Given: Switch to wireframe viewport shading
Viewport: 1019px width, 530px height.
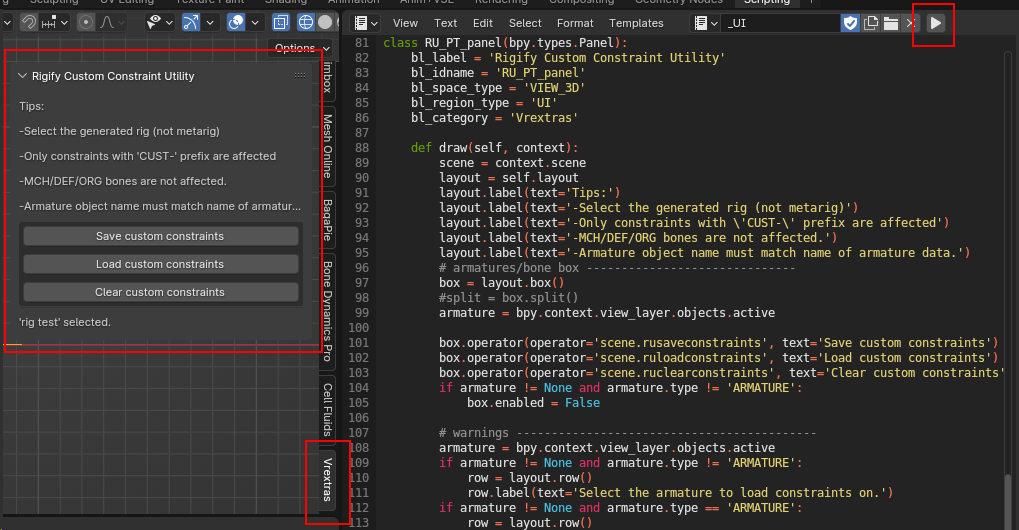Looking at the screenshot, I should (305, 23).
